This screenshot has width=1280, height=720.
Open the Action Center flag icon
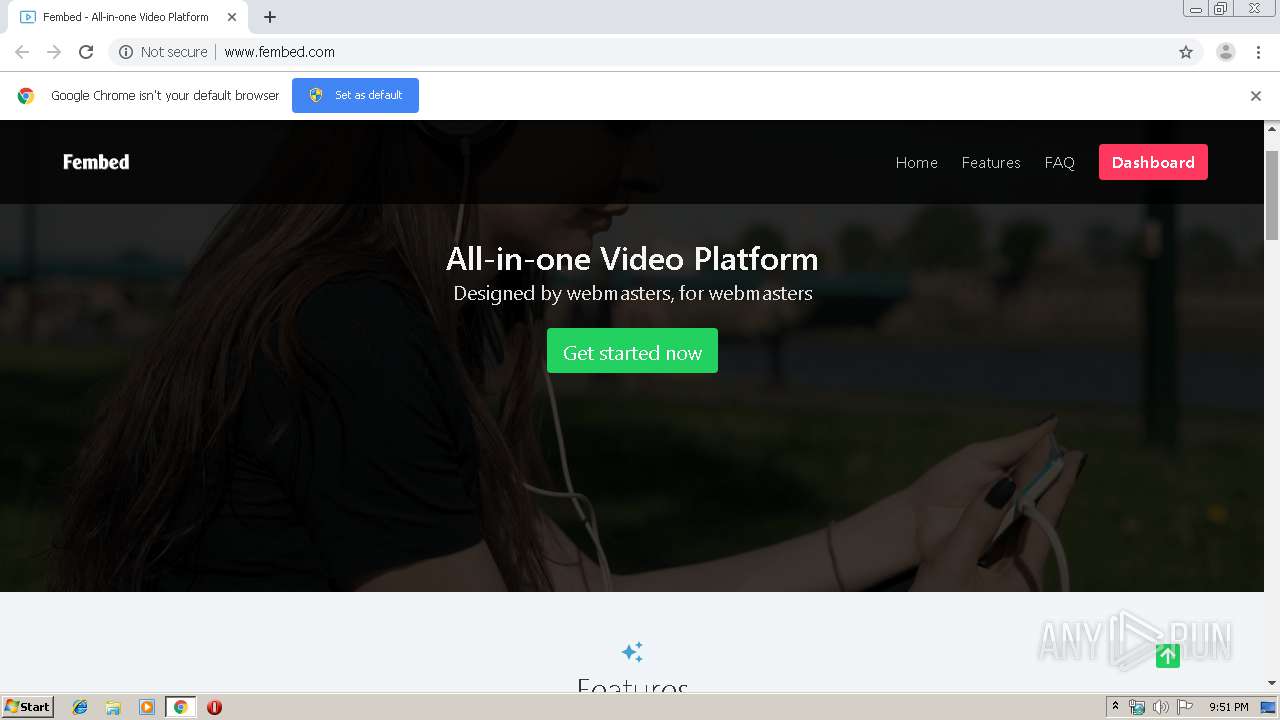1185,707
